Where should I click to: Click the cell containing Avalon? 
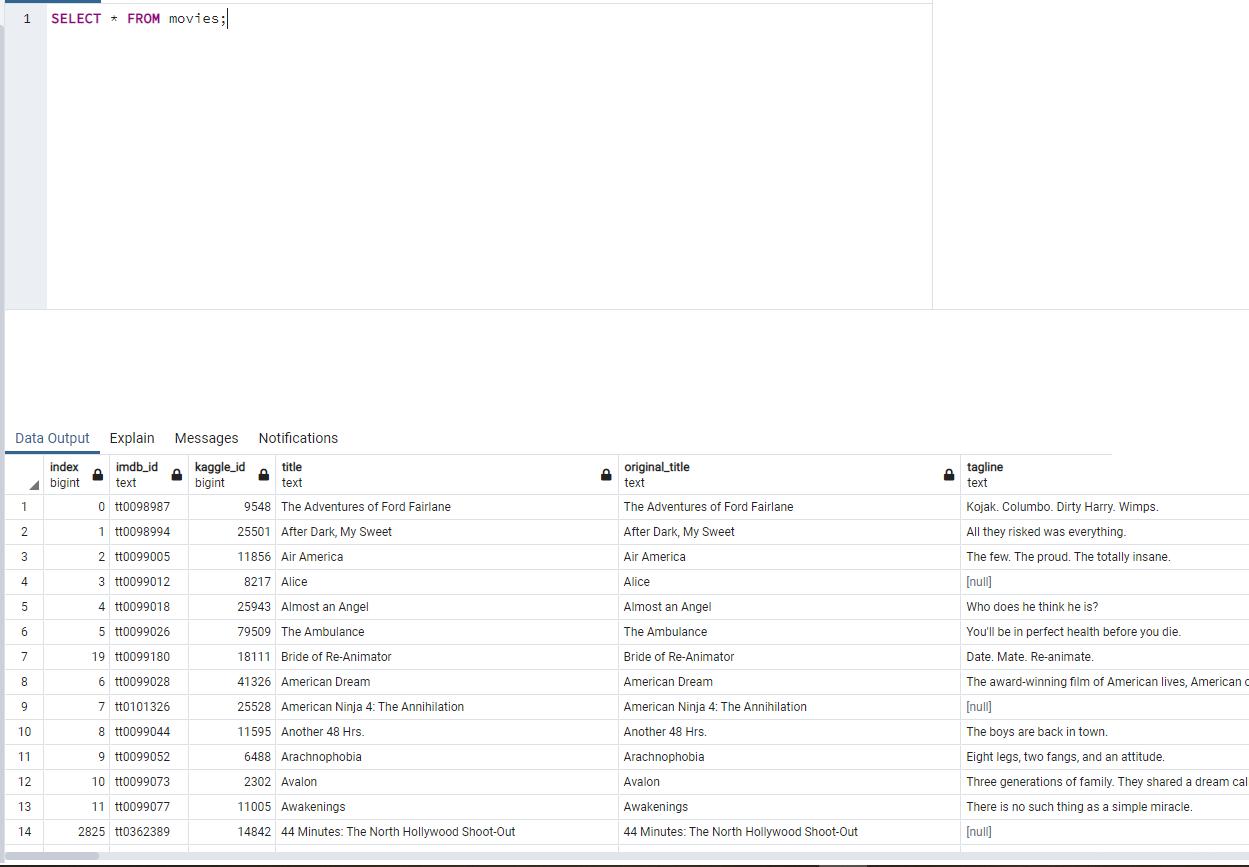click(x=298, y=781)
